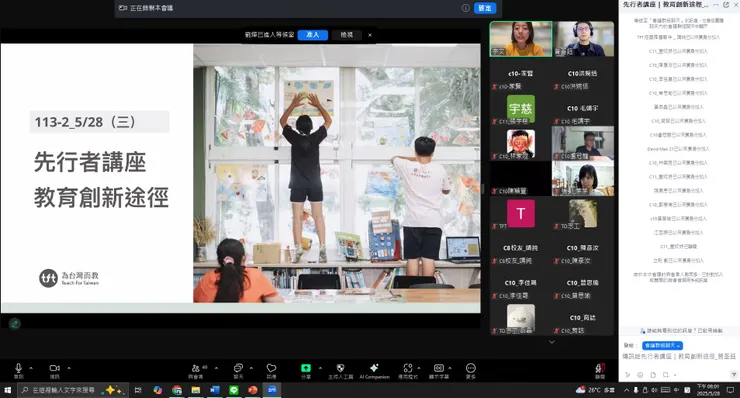This screenshot has height=398, width=740.
Task: Open Chrome from the taskbar
Action: [177, 390]
